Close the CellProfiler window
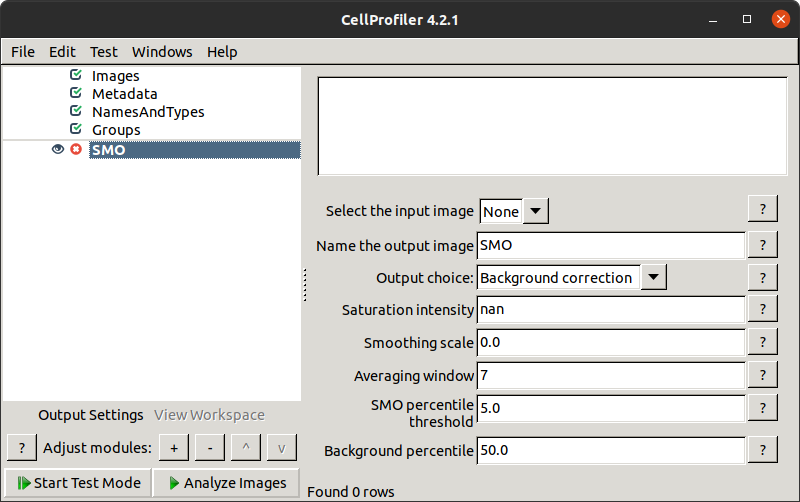 point(781,19)
